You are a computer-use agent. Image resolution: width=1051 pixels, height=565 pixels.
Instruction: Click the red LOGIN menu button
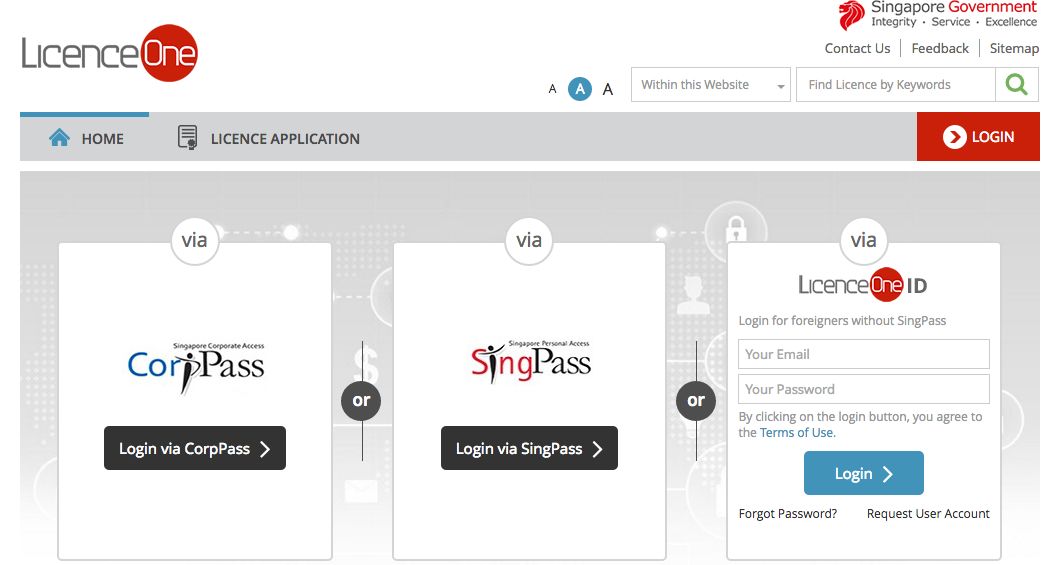978,137
